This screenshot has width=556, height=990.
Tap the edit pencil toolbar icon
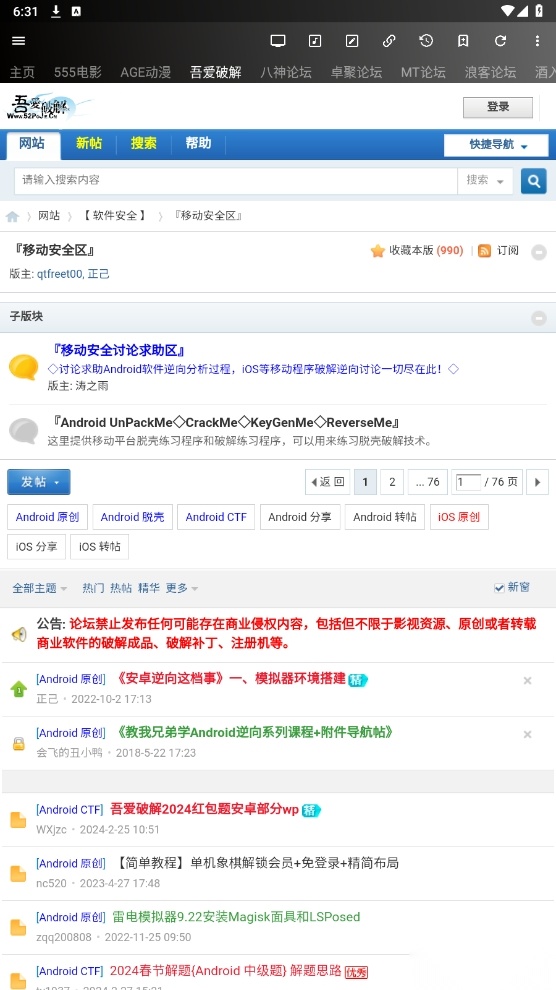(x=352, y=40)
